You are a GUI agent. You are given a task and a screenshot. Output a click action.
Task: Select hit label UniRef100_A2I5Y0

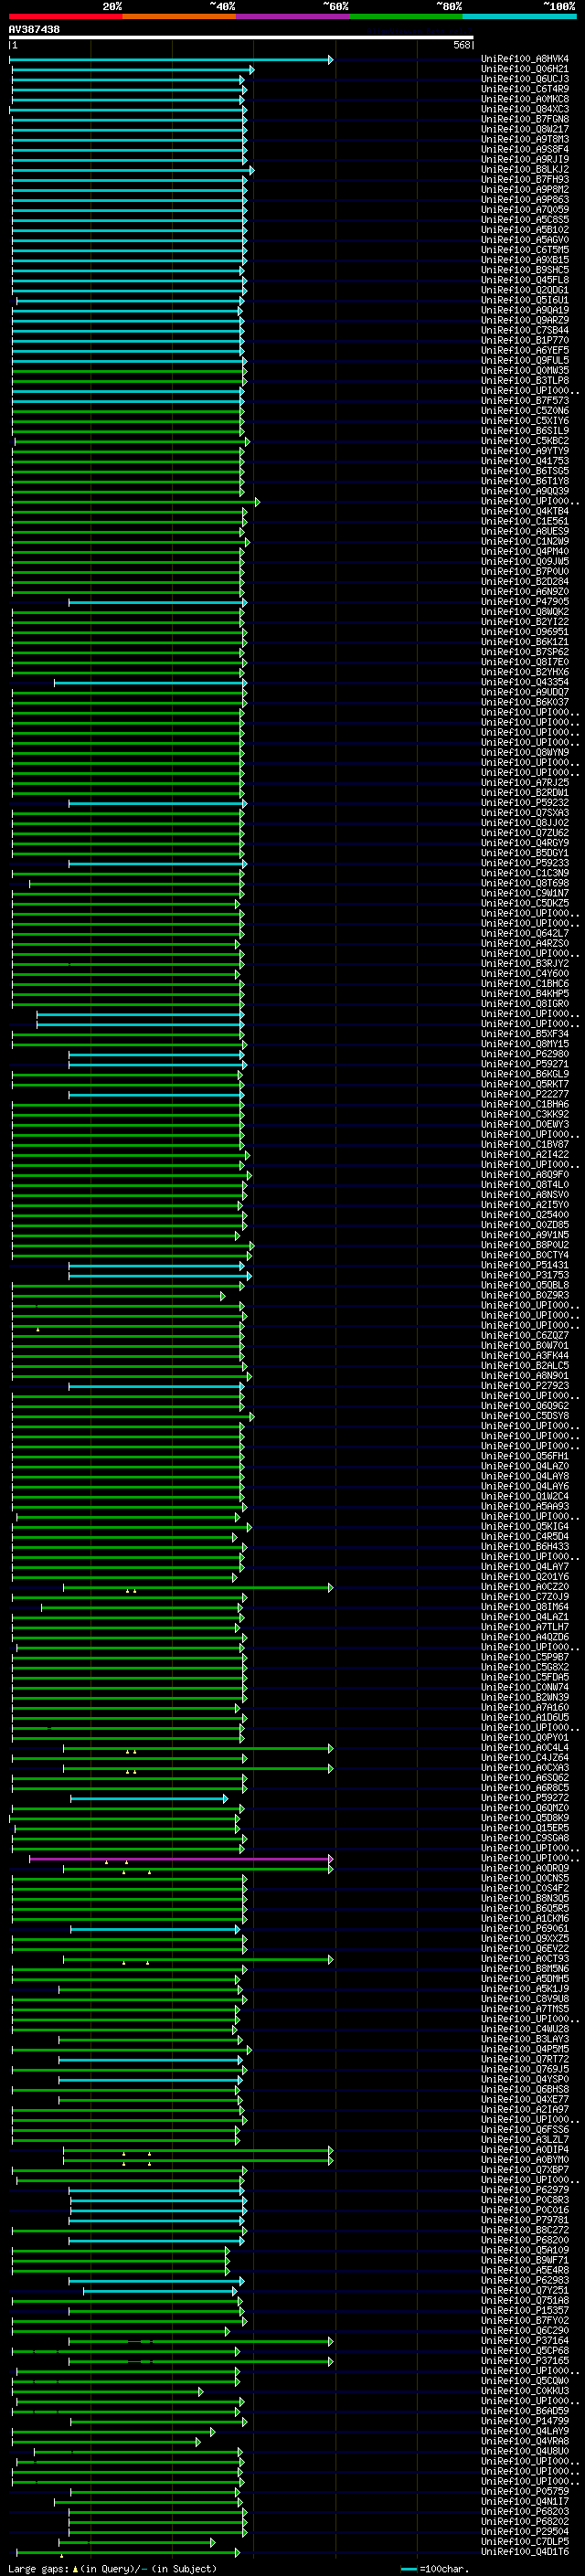tap(525, 1205)
